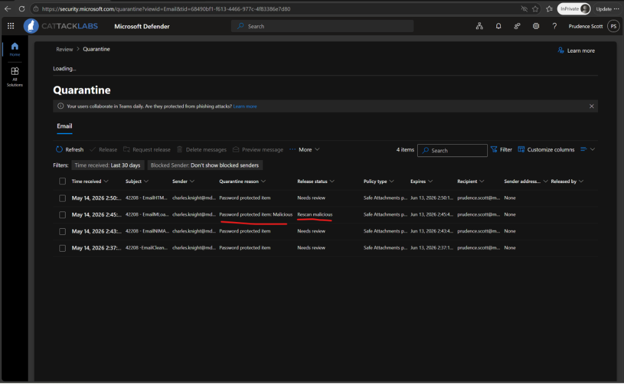Click the Quarantine breadcrumb item
The width and height of the screenshot is (624, 384).
tap(96, 49)
